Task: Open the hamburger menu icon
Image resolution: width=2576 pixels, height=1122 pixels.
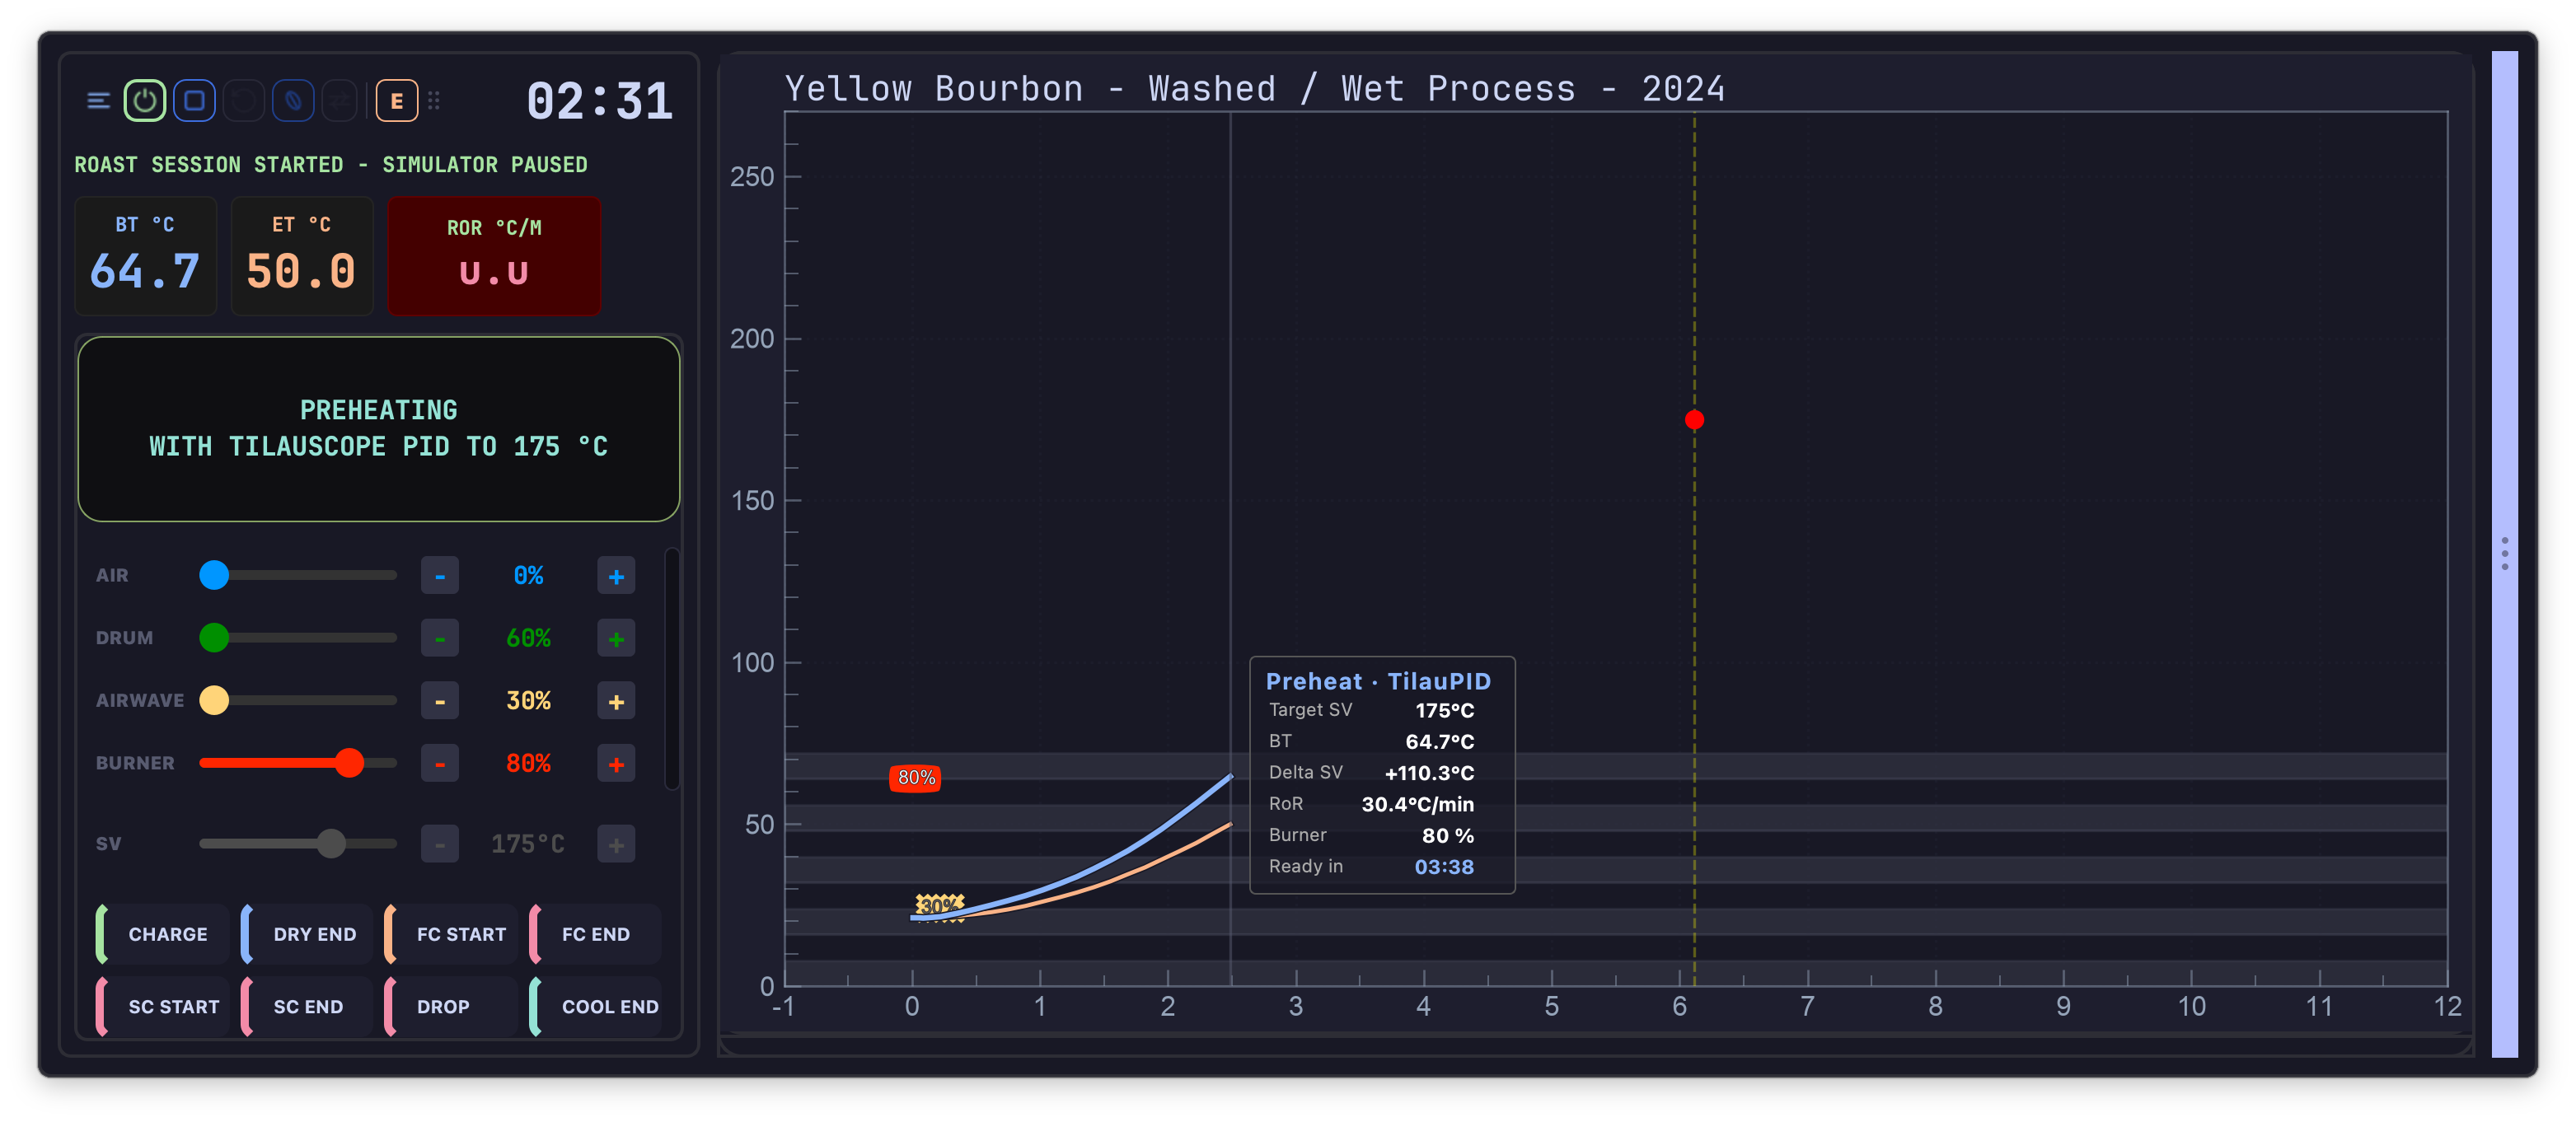Action: click(98, 101)
